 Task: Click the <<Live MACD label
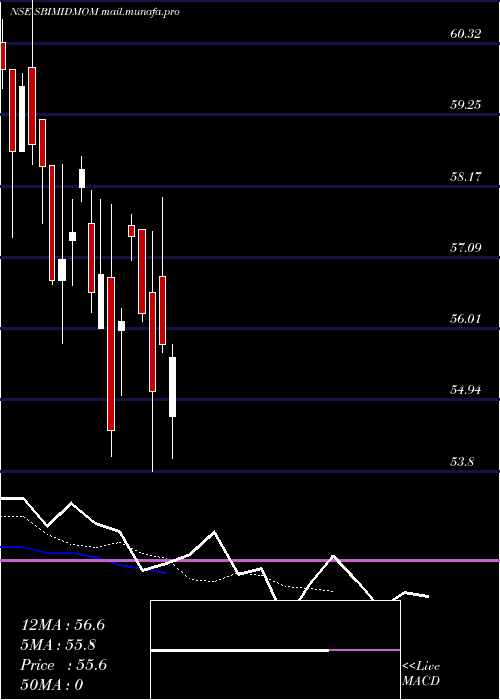[421, 674]
